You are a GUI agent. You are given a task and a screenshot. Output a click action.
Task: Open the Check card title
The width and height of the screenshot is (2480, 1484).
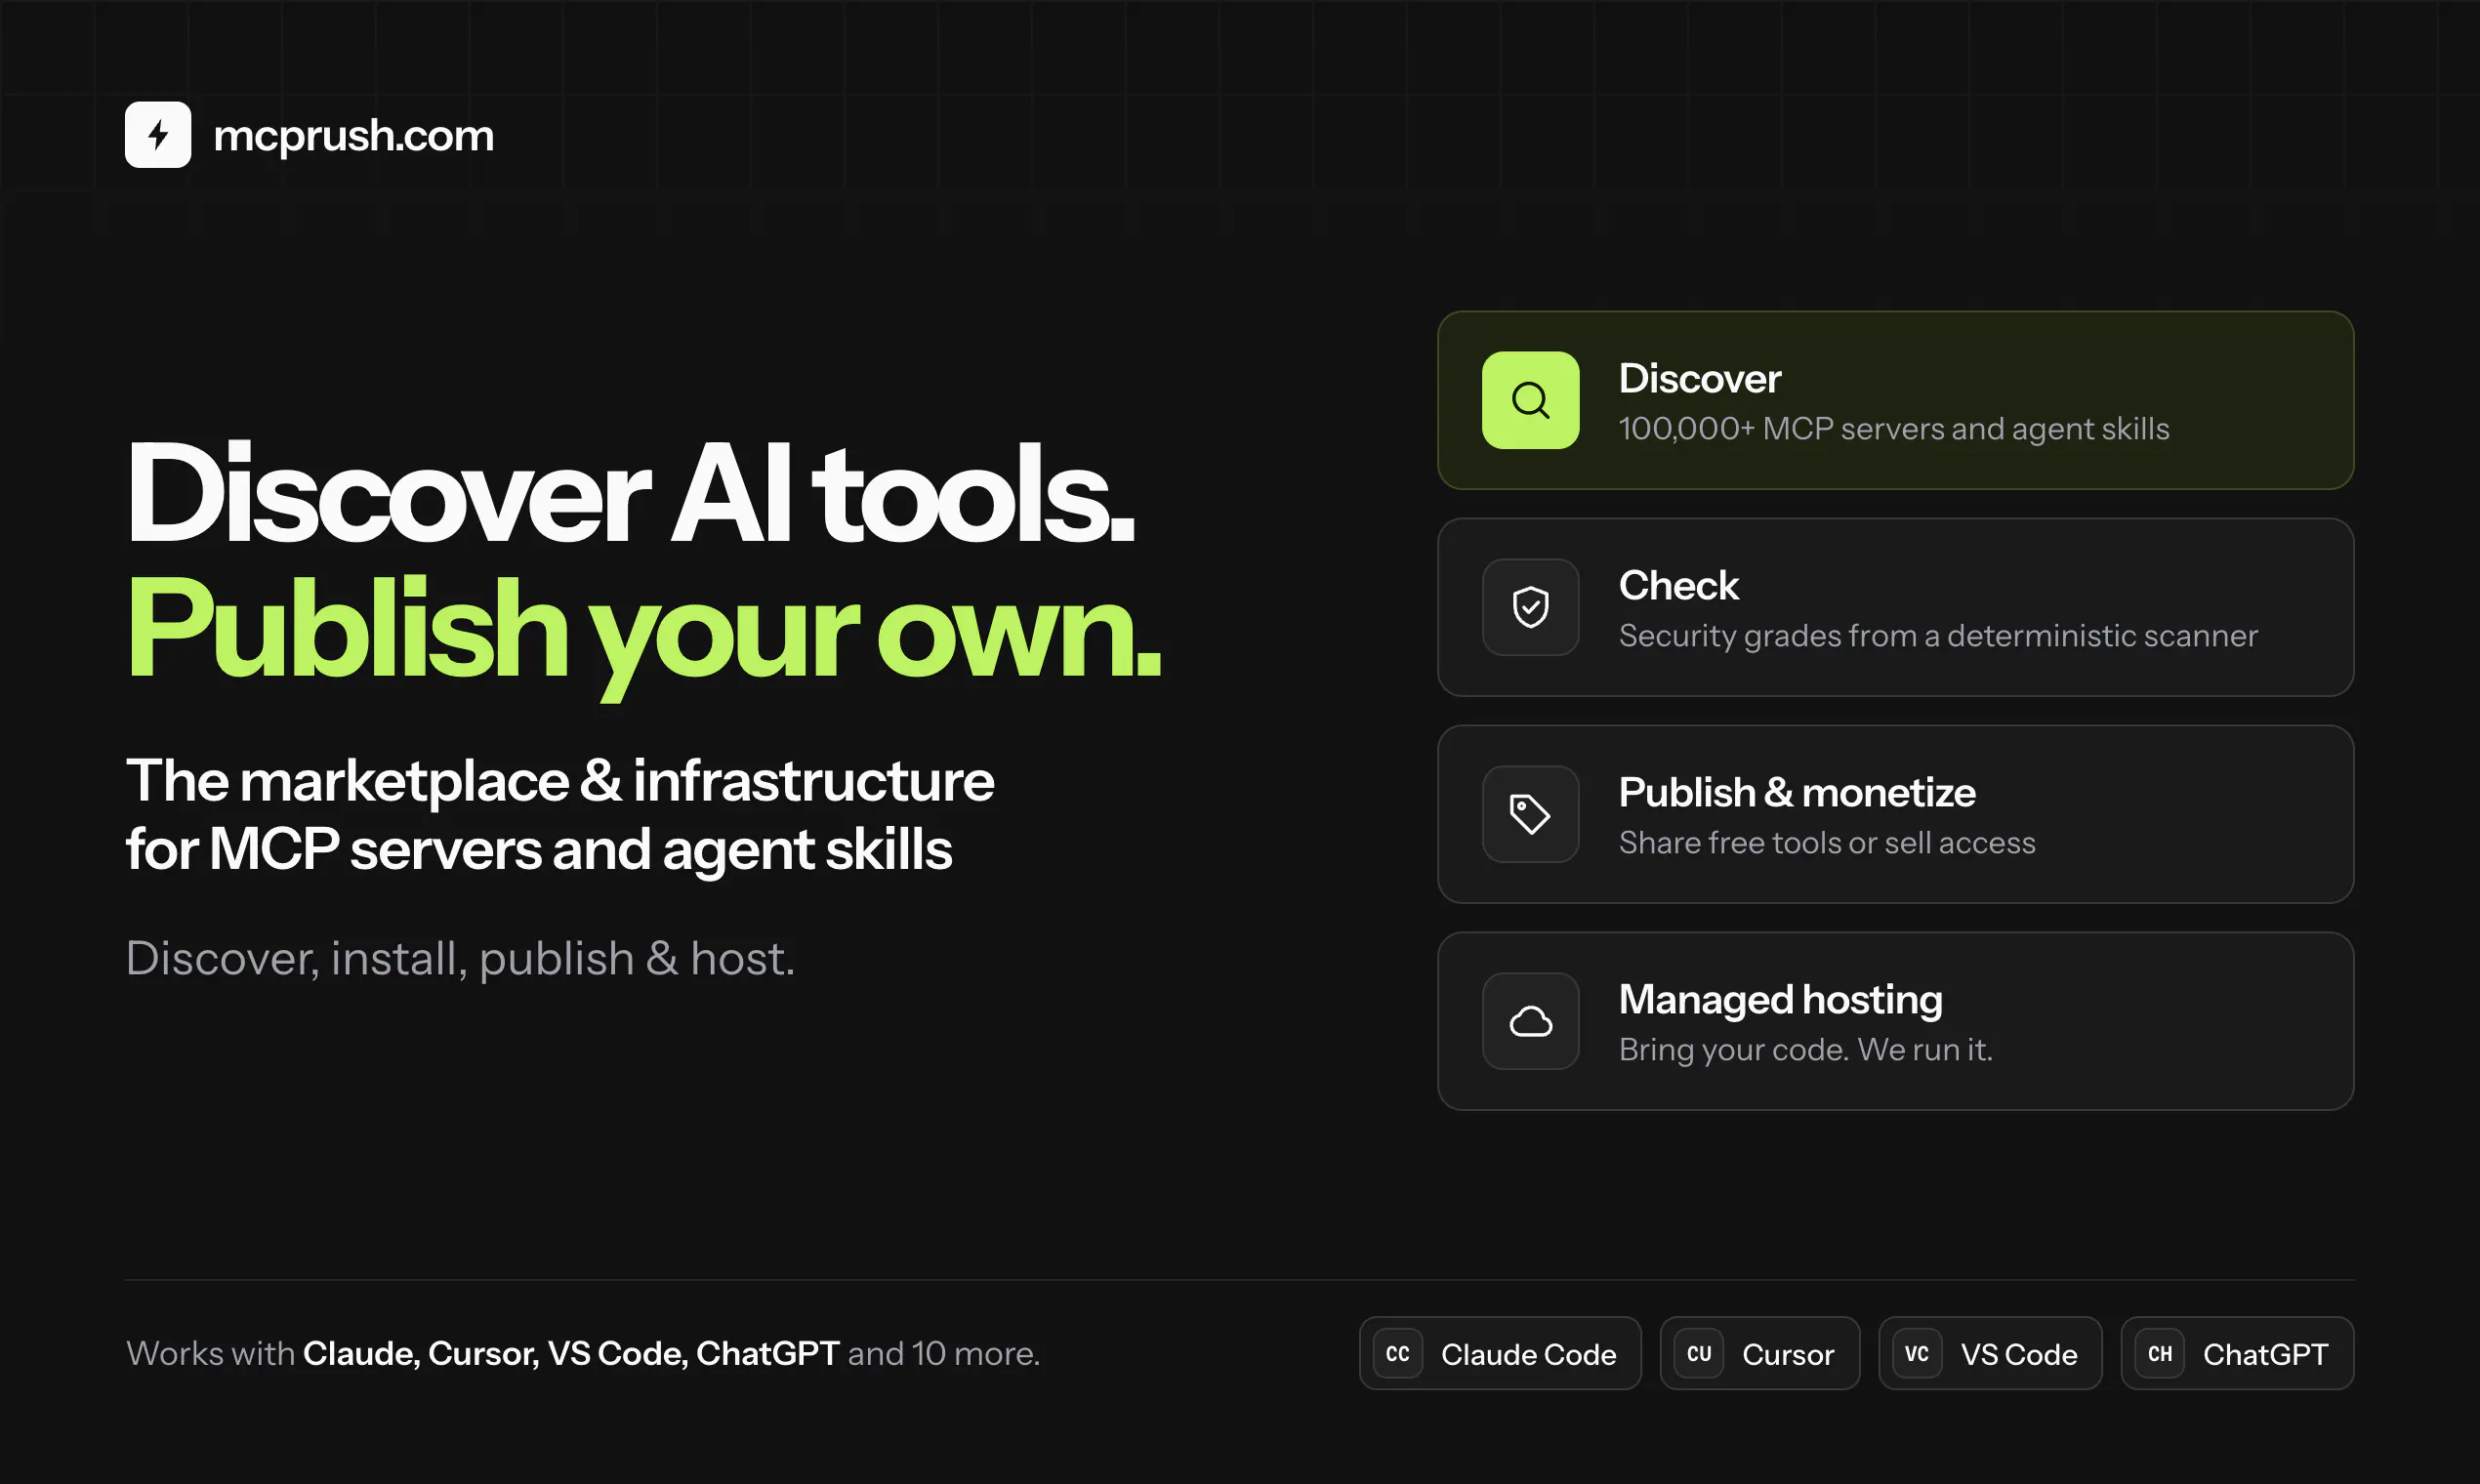[1678, 586]
